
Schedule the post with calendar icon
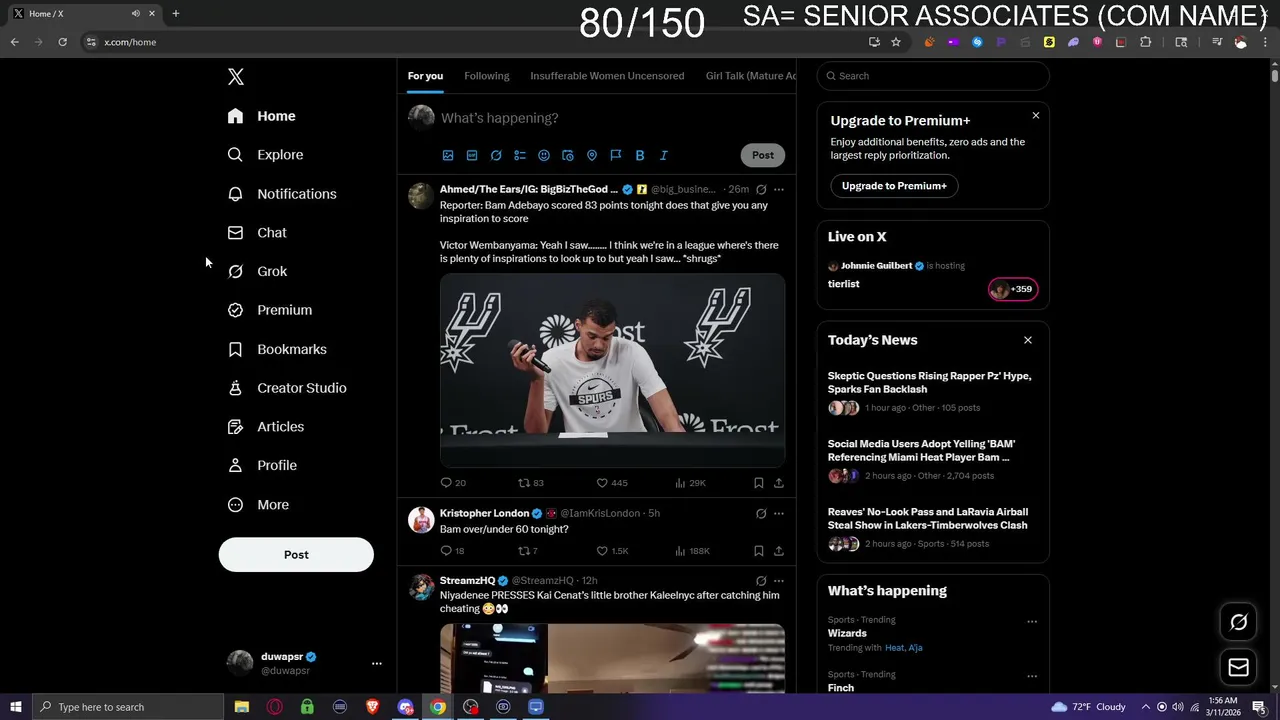[568, 155]
